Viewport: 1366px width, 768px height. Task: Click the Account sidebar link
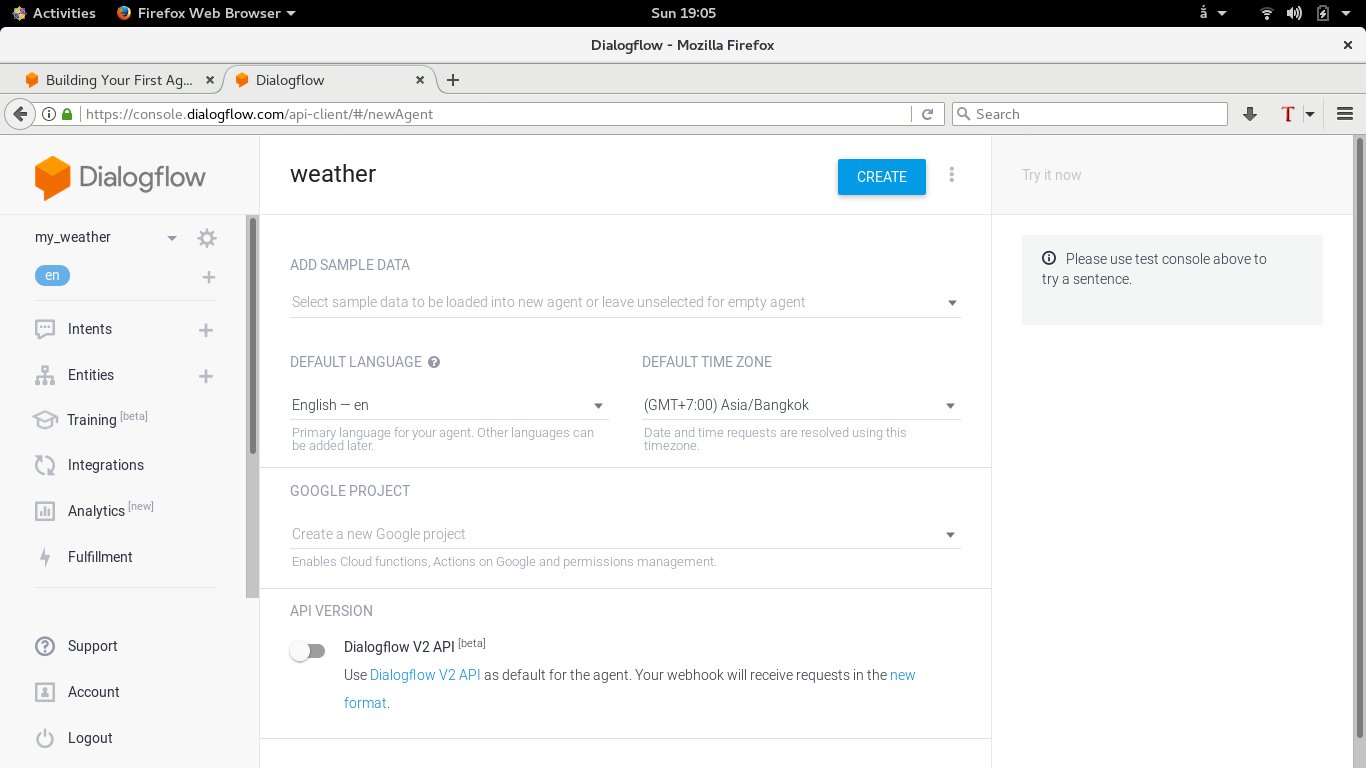[x=94, y=692]
